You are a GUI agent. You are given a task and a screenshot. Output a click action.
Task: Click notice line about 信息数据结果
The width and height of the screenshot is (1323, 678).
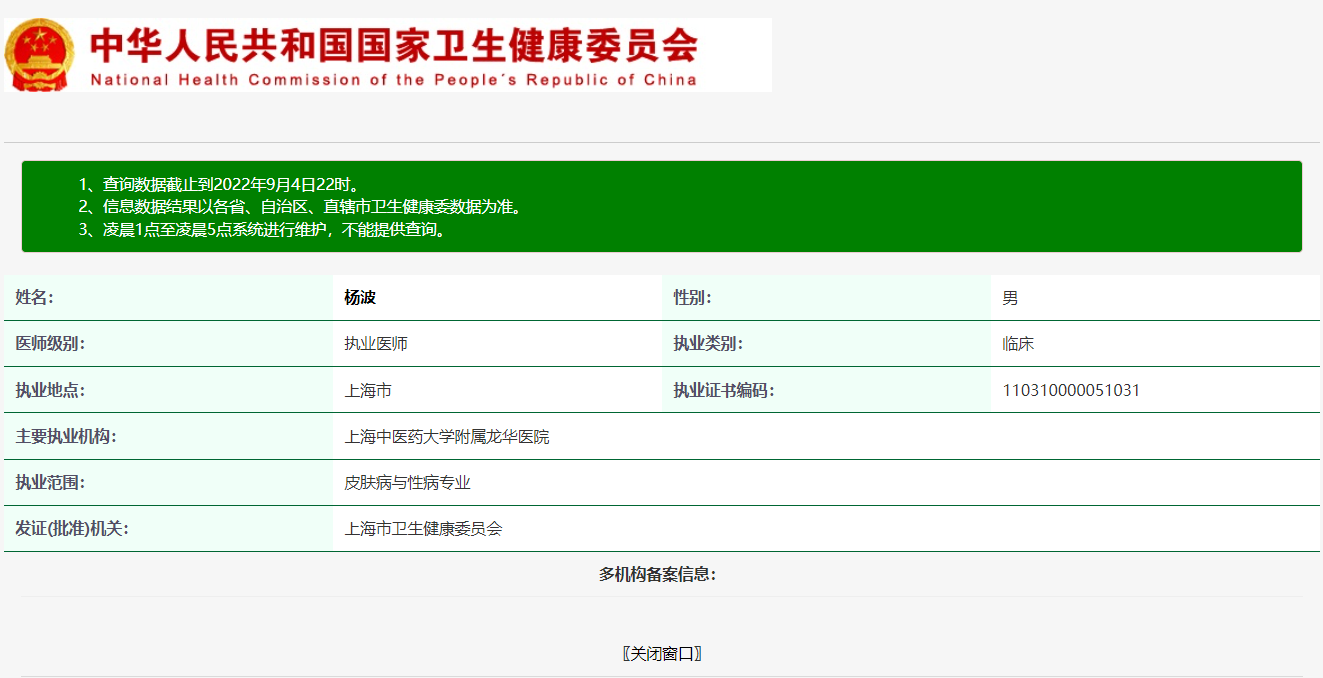301,207
